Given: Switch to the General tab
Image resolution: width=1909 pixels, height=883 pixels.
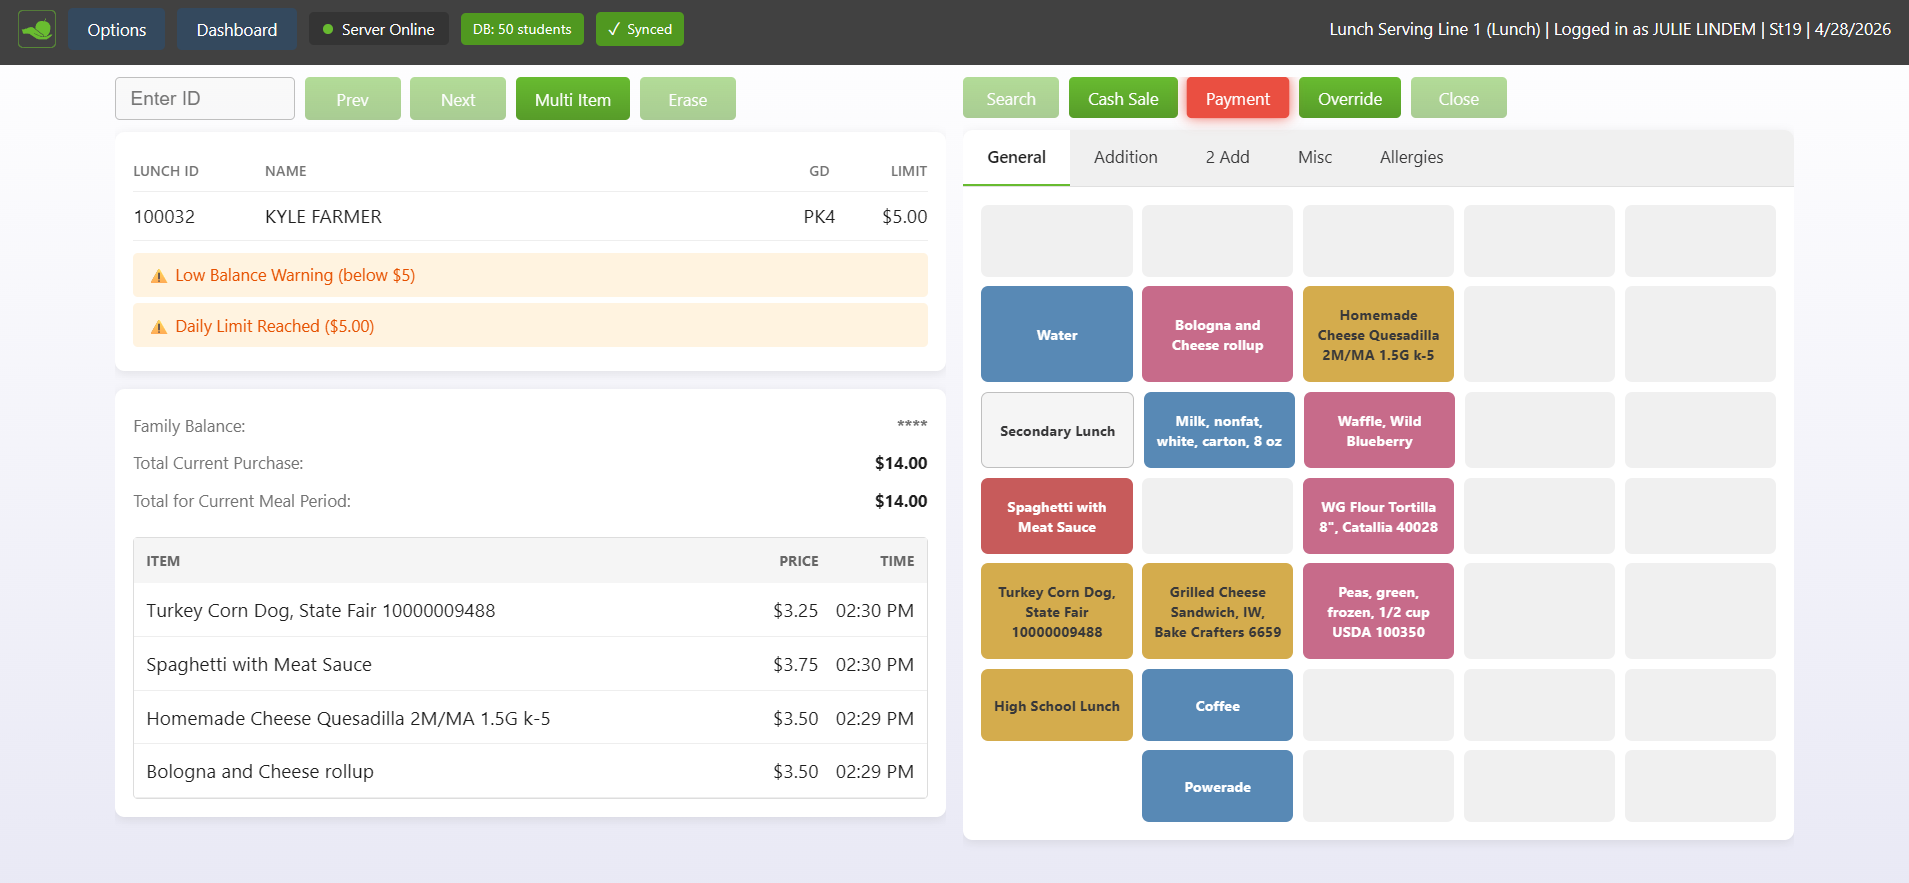Looking at the screenshot, I should click(1016, 157).
